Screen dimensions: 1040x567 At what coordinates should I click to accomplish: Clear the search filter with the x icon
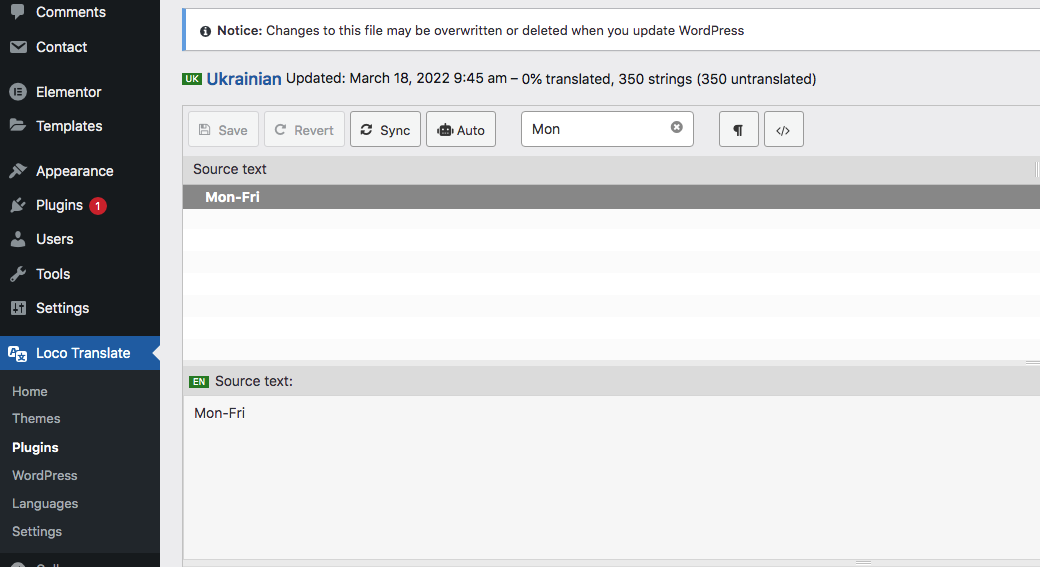pos(677,127)
